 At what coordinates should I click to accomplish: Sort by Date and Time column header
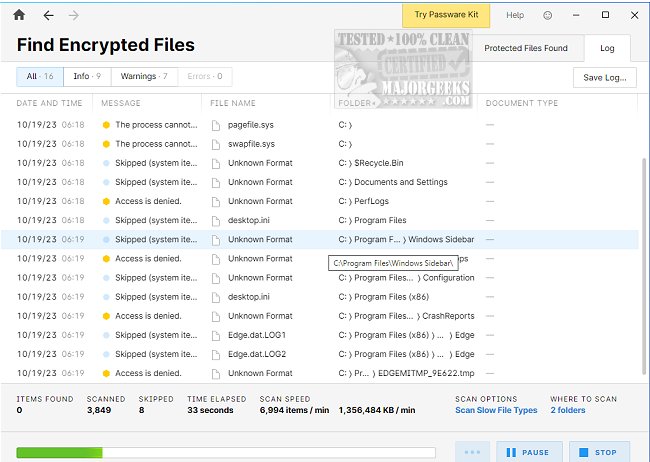click(x=49, y=103)
